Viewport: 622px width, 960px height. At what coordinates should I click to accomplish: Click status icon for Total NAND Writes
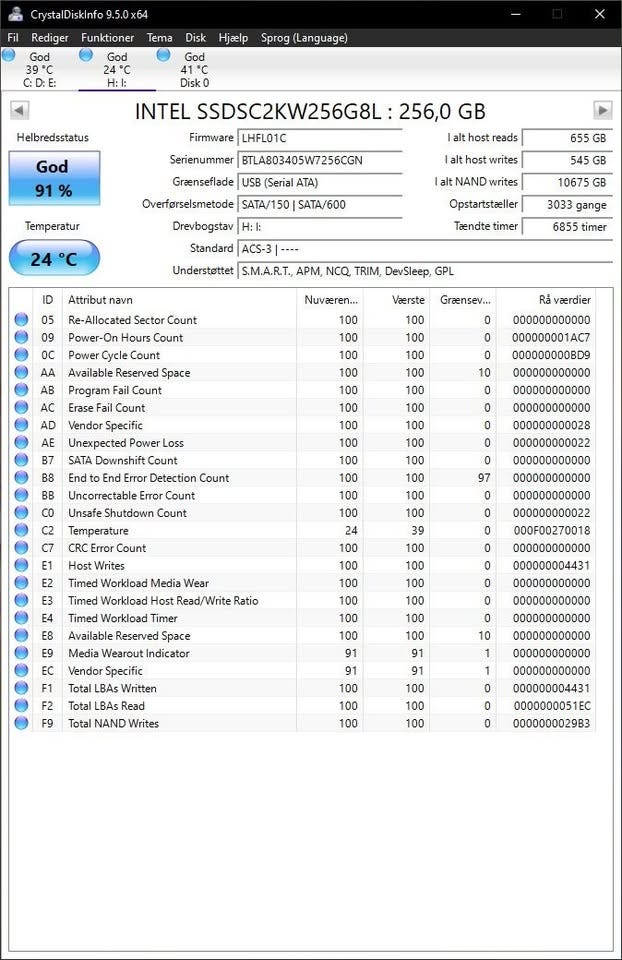21,723
